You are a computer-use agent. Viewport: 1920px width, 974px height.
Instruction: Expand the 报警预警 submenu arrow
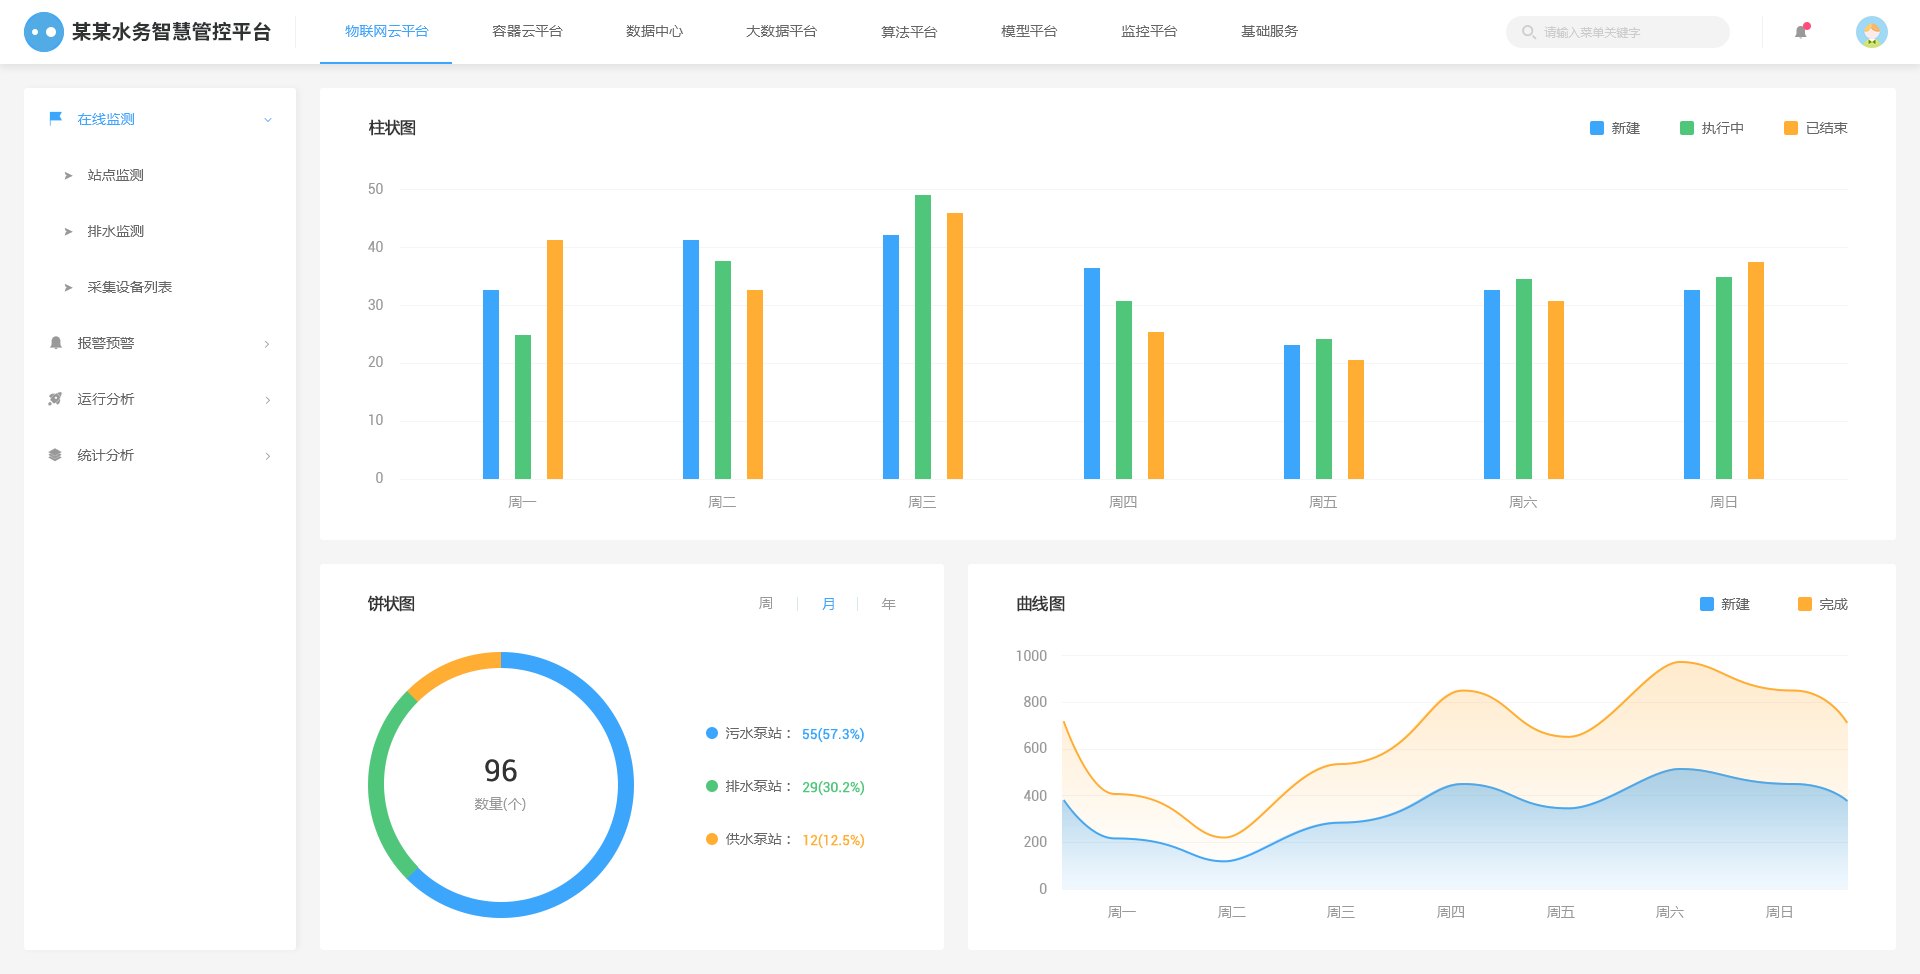tap(267, 344)
